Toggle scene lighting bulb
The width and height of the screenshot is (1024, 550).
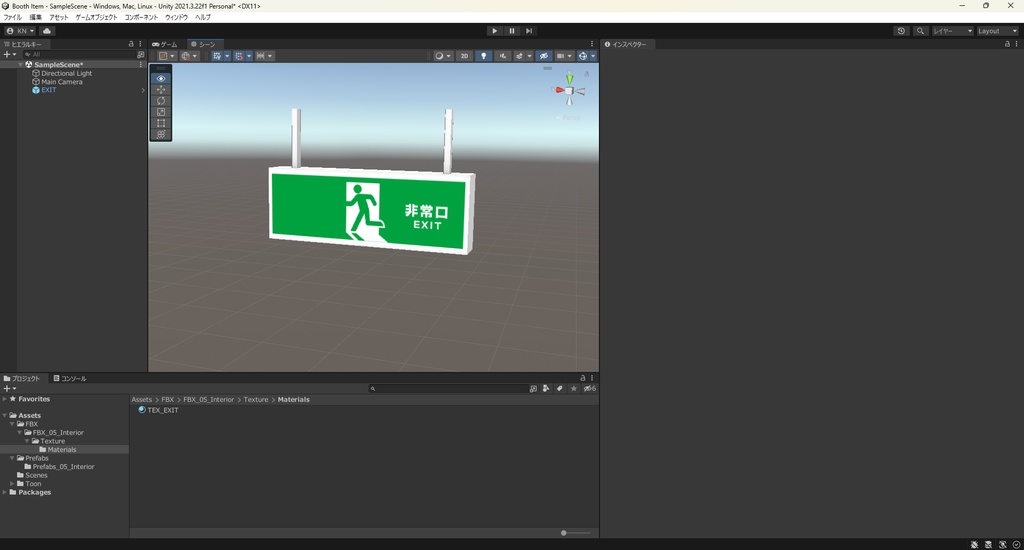click(x=483, y=56)
